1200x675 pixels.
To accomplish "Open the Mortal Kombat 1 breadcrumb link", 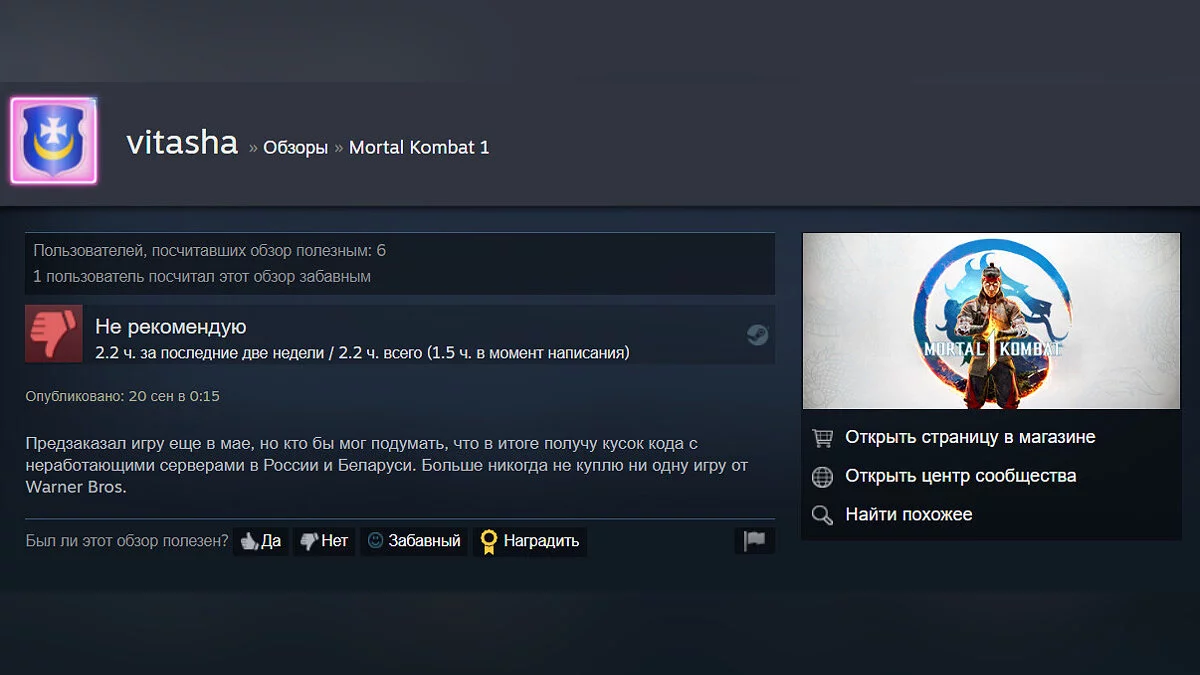I will tap(419, 147).
